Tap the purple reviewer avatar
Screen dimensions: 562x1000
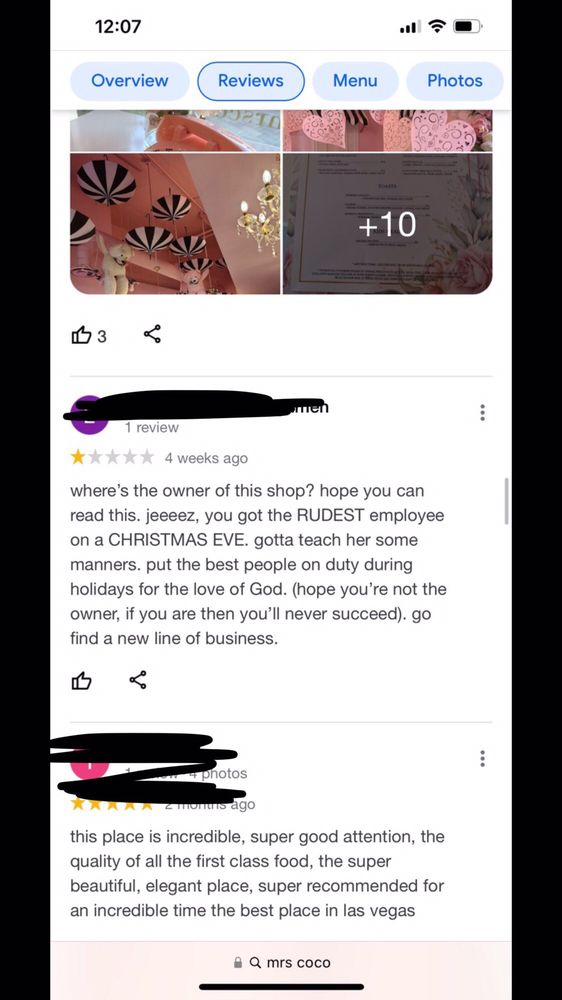(89, 416)
